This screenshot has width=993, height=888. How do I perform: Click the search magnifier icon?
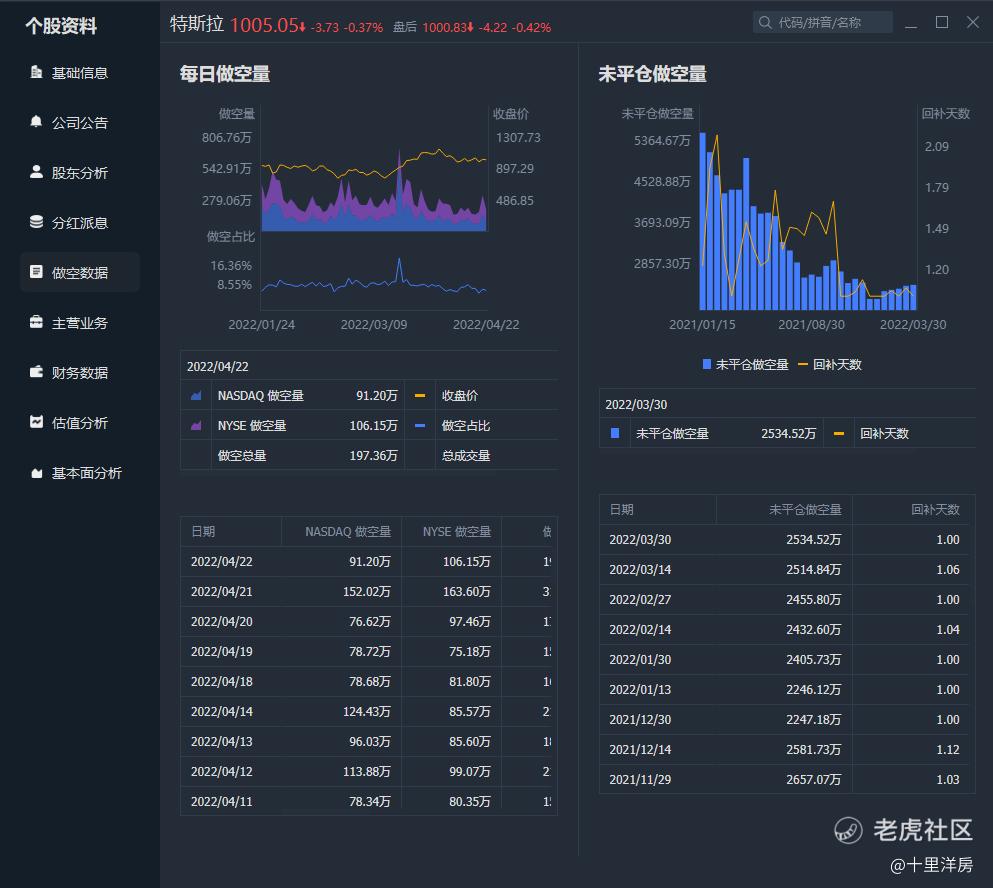[x=765, y=23]
